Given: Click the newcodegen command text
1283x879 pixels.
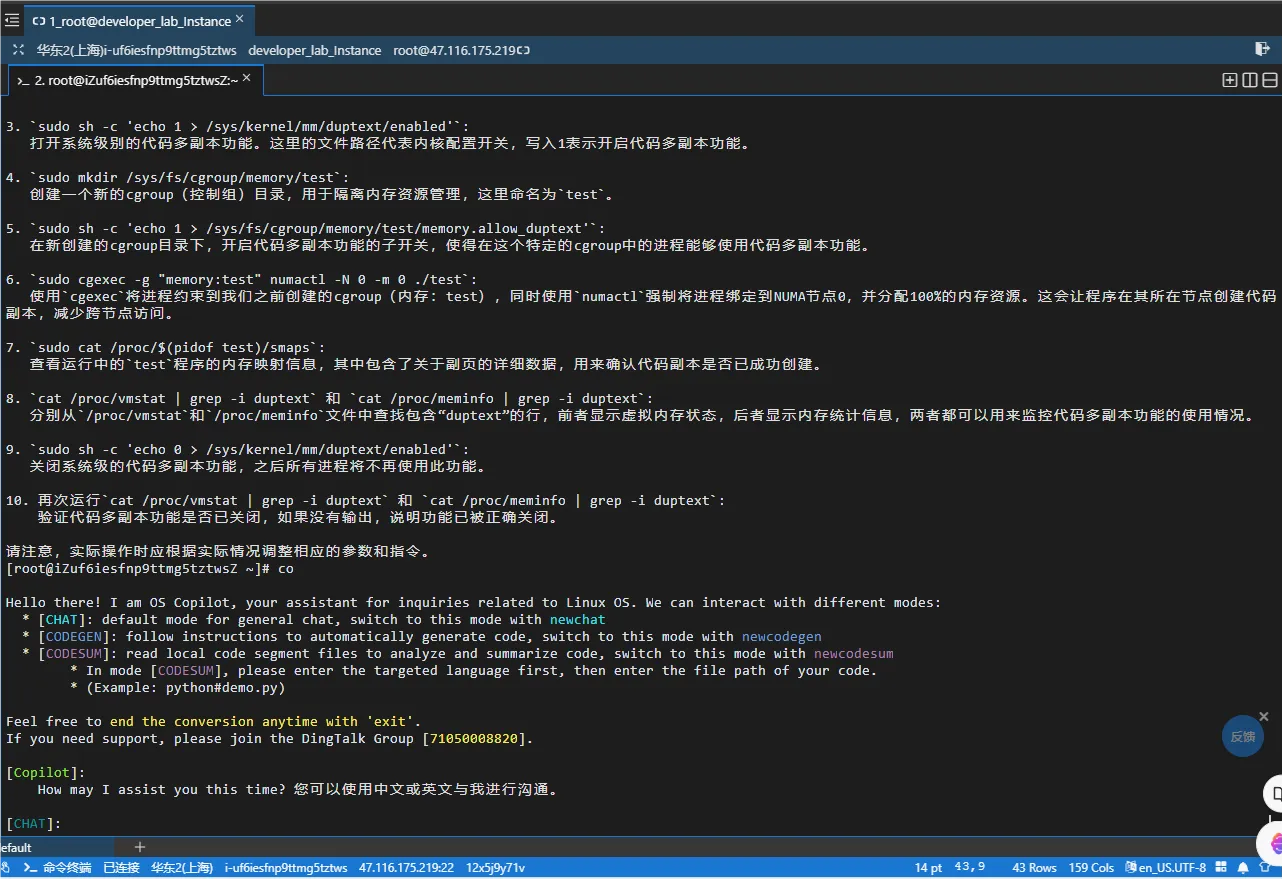Looking at the screenshot, I should tap(781, 637).
